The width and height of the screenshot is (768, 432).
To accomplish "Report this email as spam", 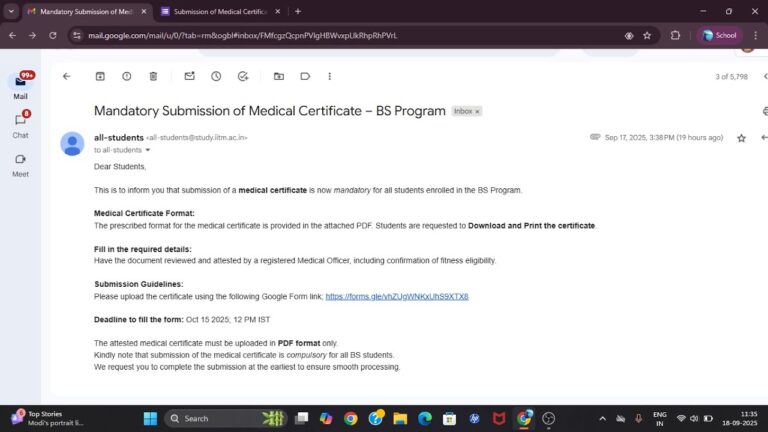I will (127, 76).
